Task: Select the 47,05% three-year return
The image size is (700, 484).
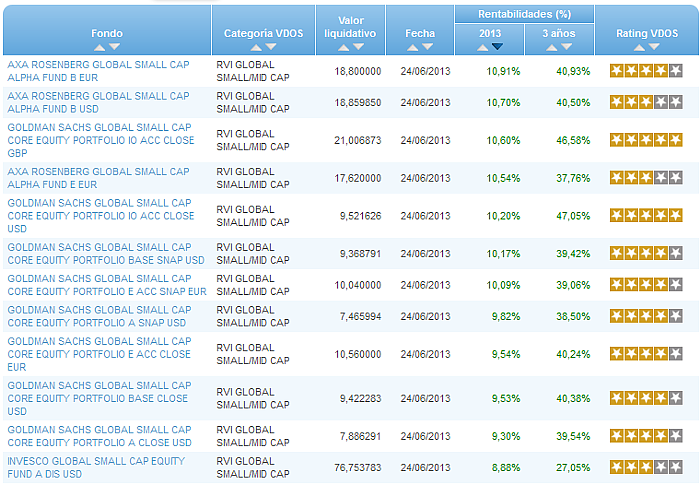Action: [x=573, y=216]
